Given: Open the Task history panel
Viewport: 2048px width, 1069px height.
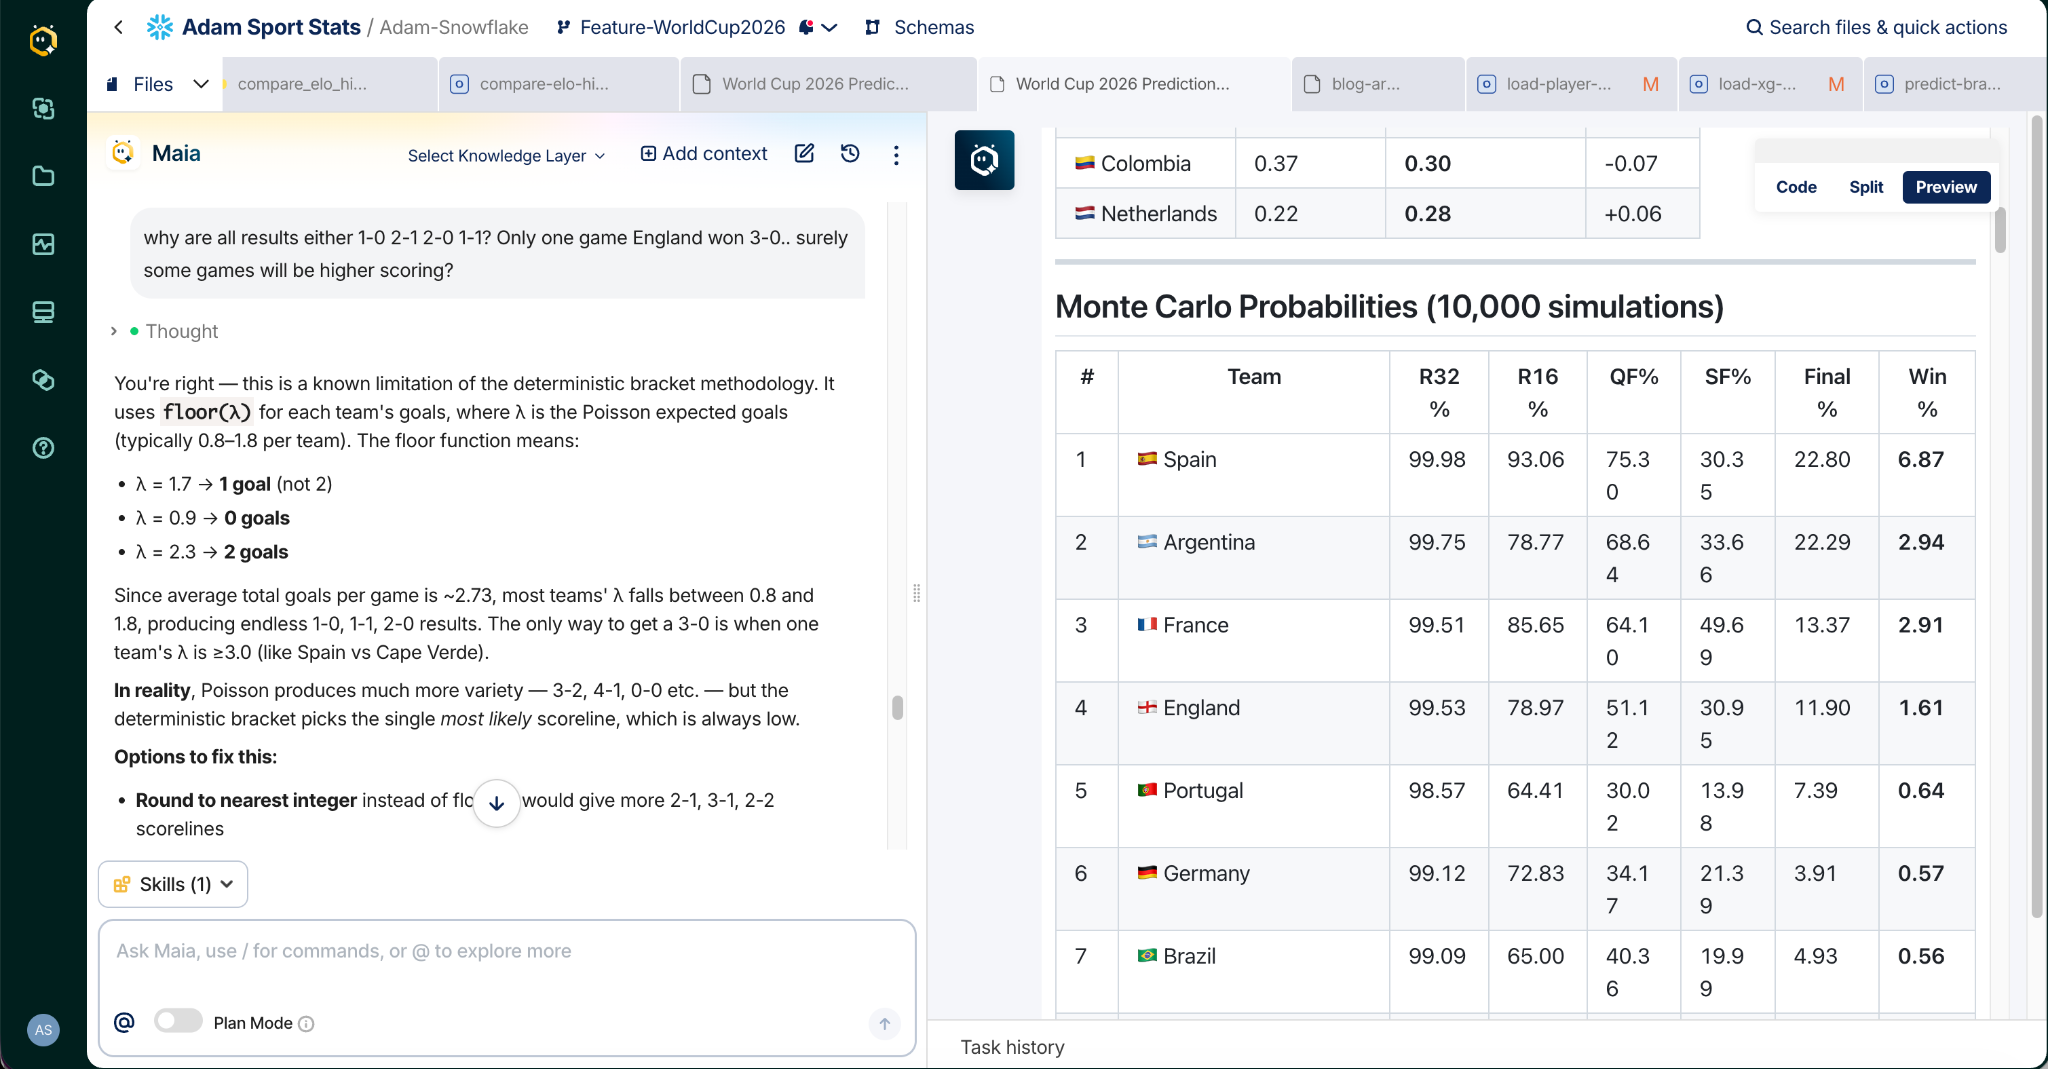Looking at the screenshot, I should pyautogui.click(x=1012, y=1047).
